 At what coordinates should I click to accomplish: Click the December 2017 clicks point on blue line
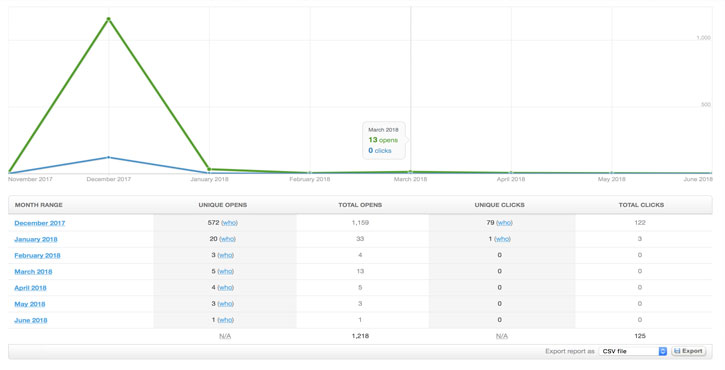(x=109, y=157)
